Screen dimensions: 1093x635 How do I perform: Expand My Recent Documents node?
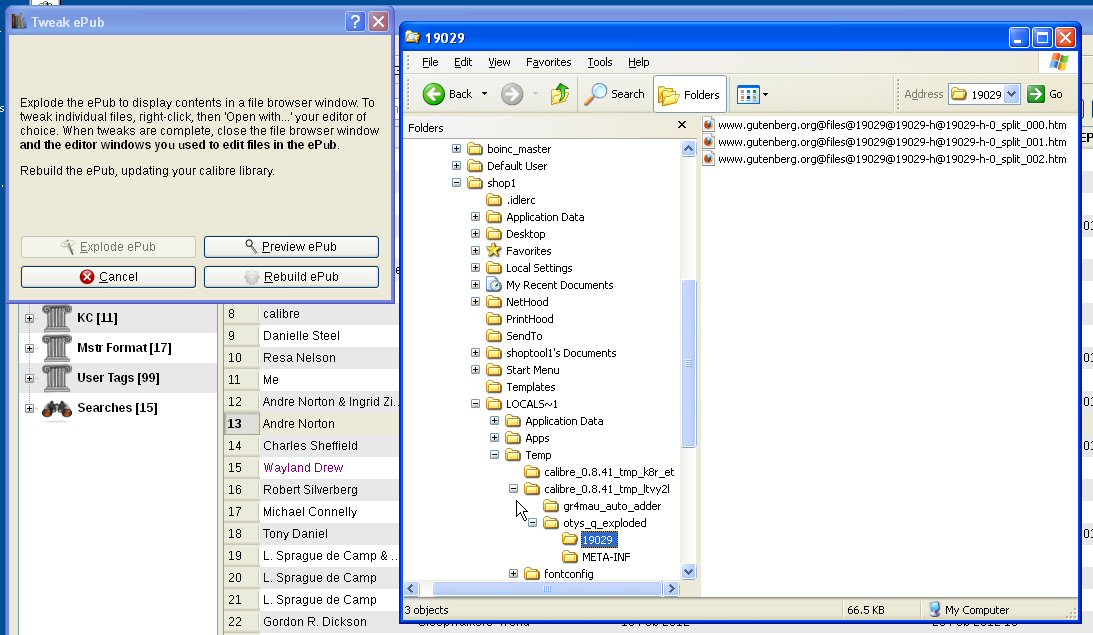click(475, 284)
